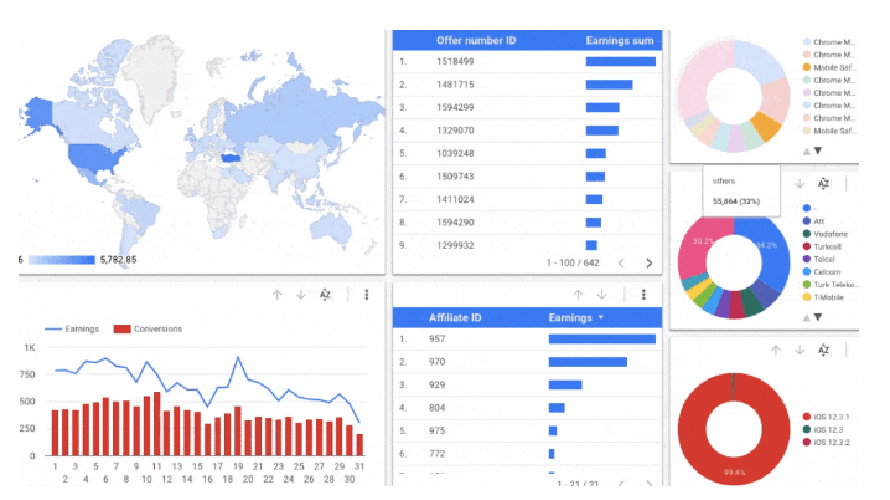
Task: Select affiliate ID 772 row
Action: pyautogui.click(x=527, y=454)
